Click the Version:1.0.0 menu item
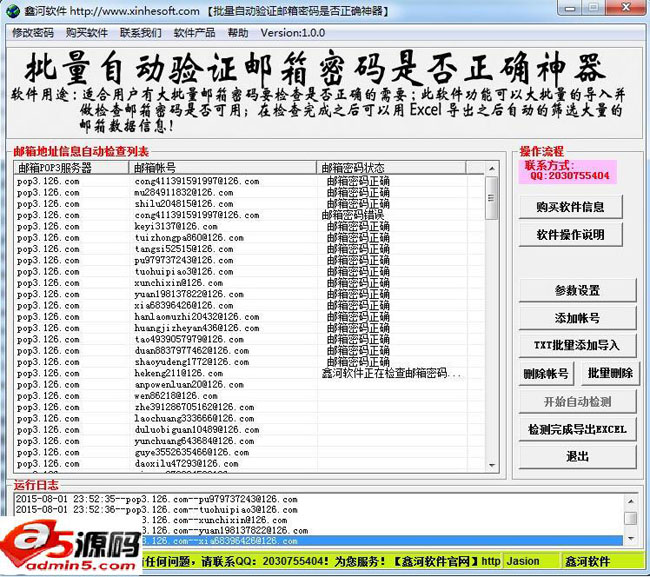Image resolution: width=650 pixels, height=577 pixels. [293, 33]
